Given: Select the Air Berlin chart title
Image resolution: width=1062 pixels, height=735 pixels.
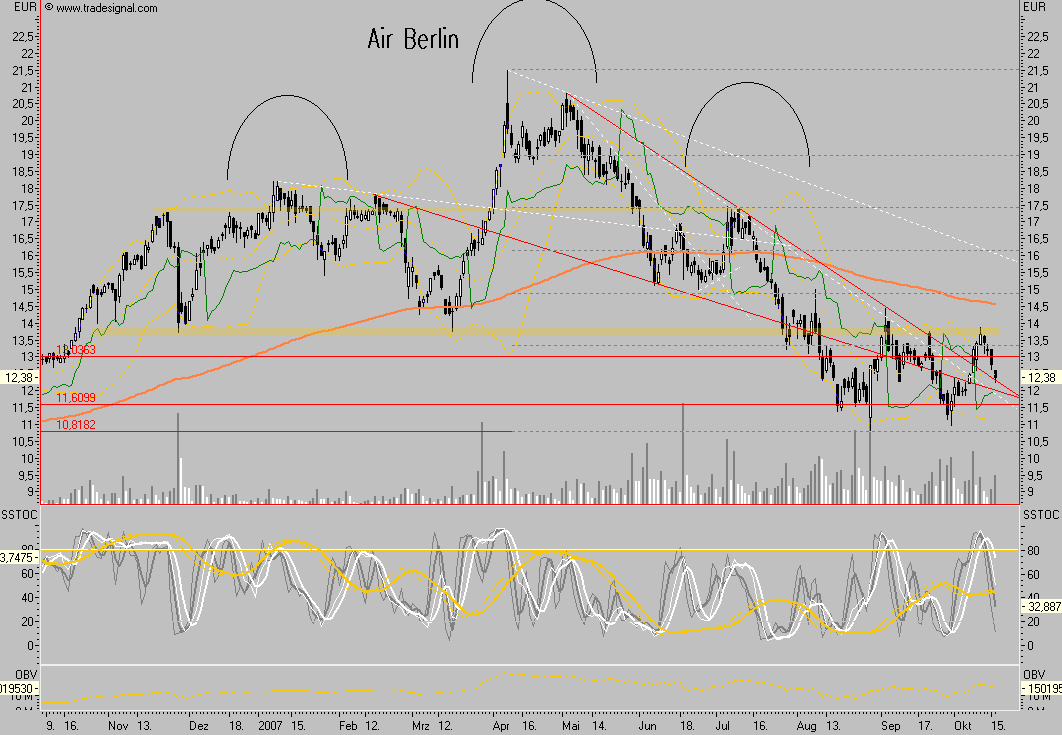Looking at the screenshot, I should [412, 39].
